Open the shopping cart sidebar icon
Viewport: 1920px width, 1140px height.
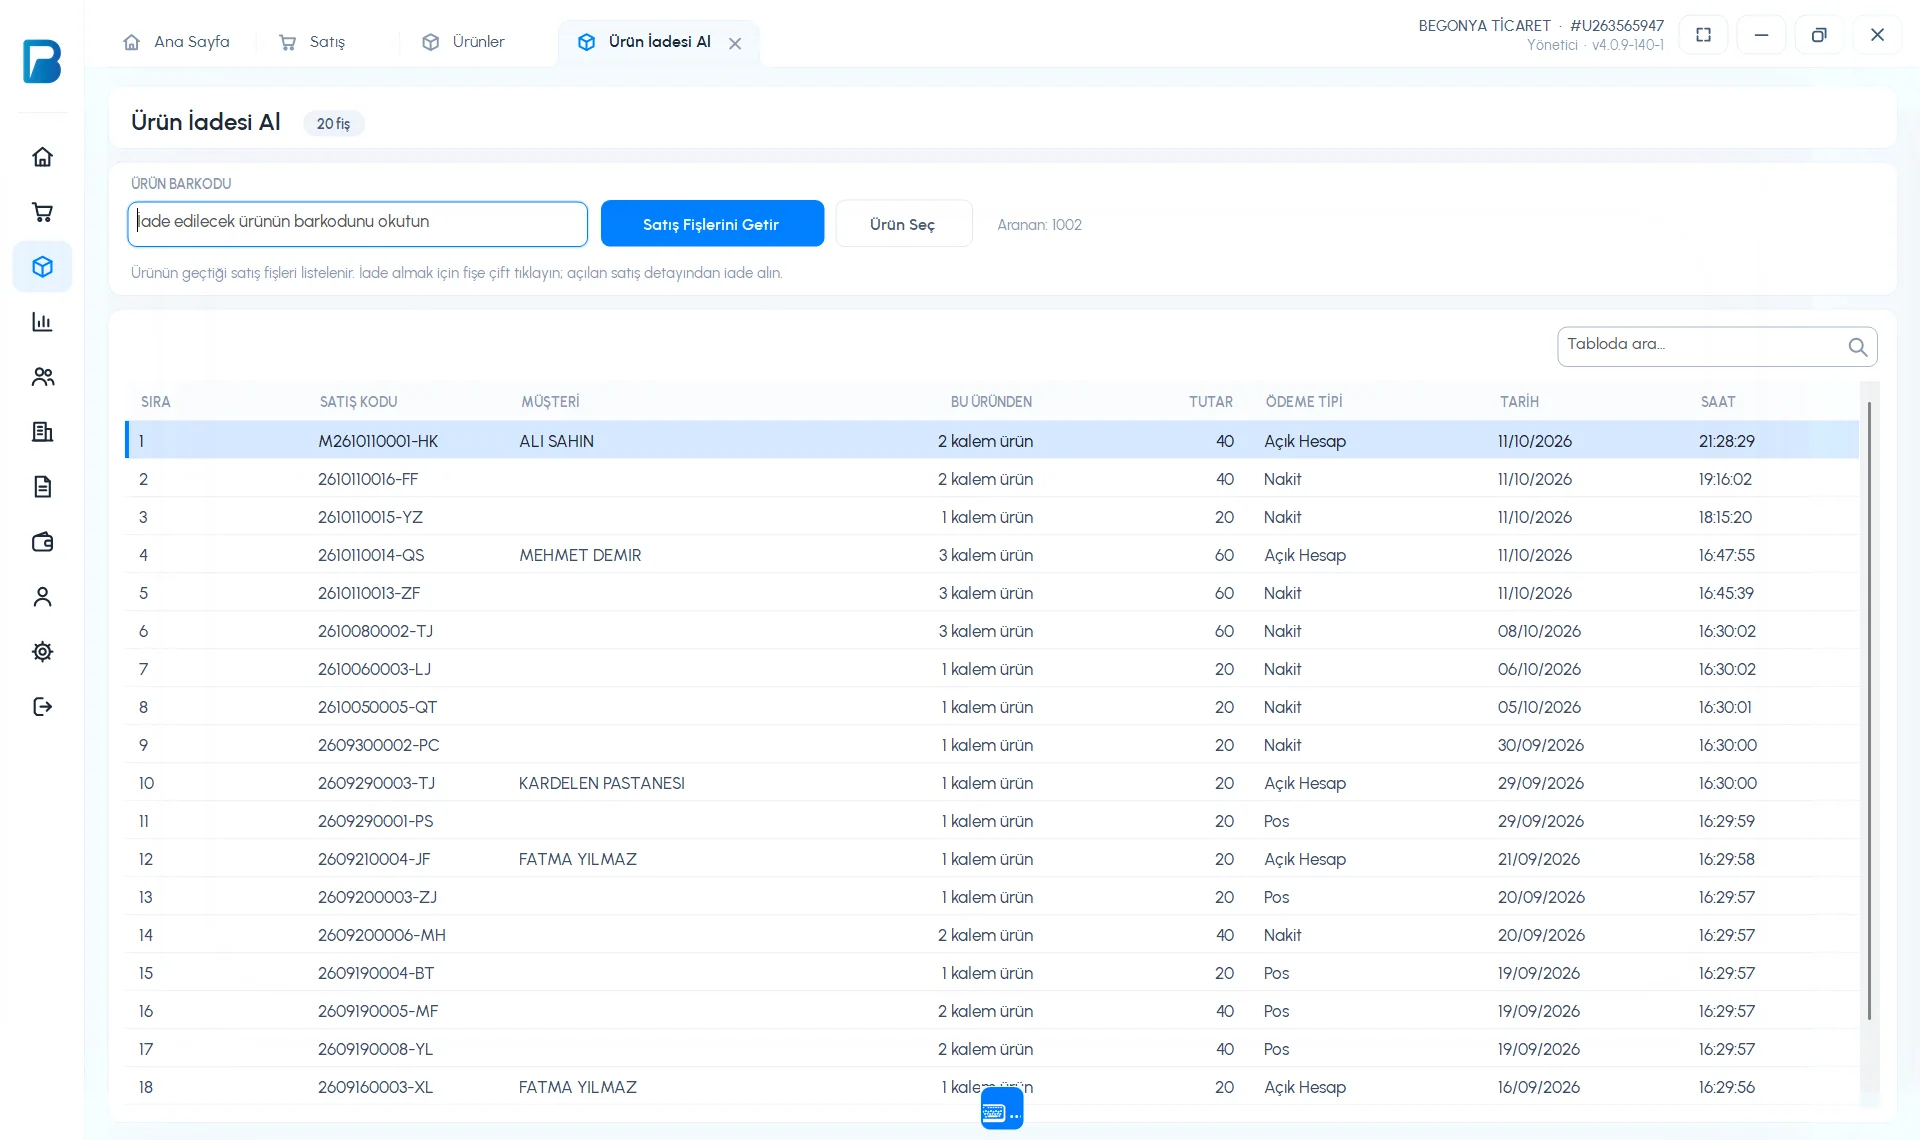(x=42, y=212)
